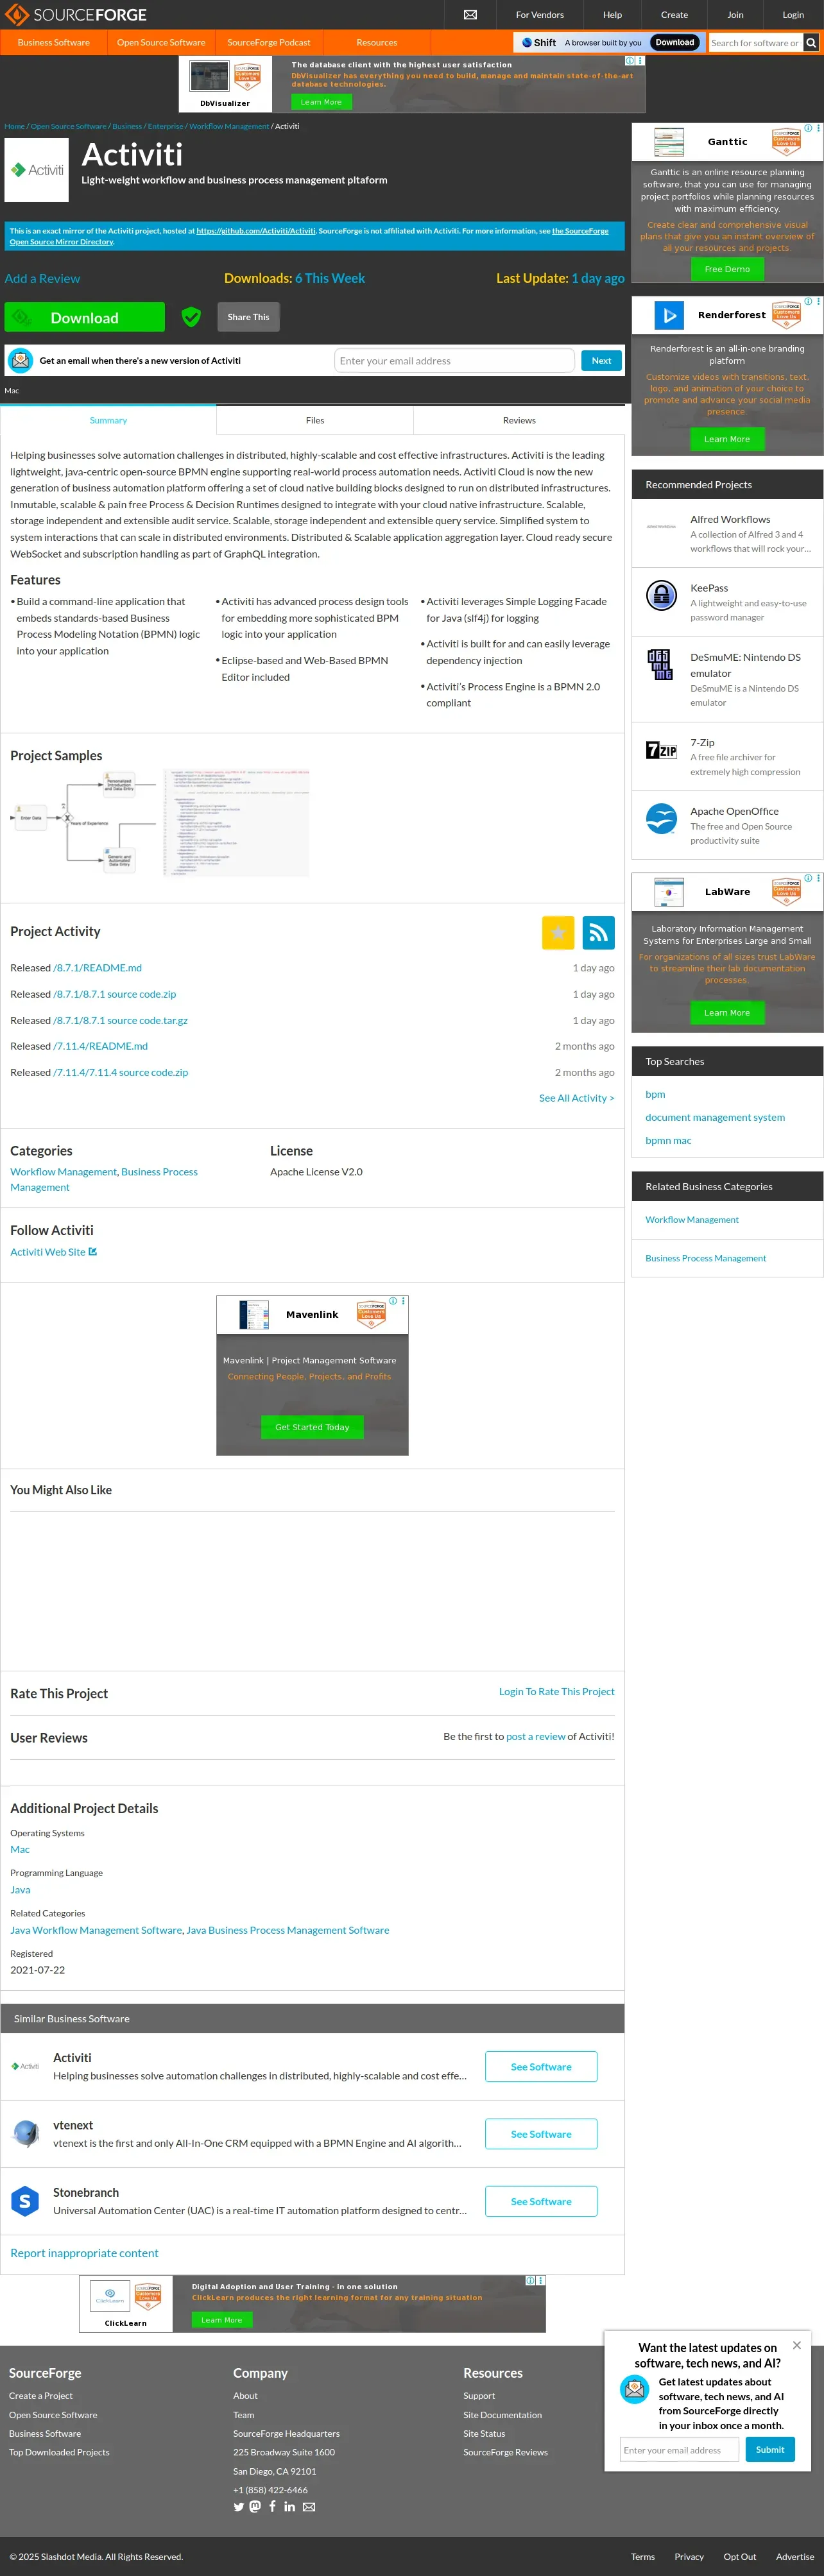Focus the popup newsletter email field
Screen dimensions: 824x2576
tap(679, 2449)
